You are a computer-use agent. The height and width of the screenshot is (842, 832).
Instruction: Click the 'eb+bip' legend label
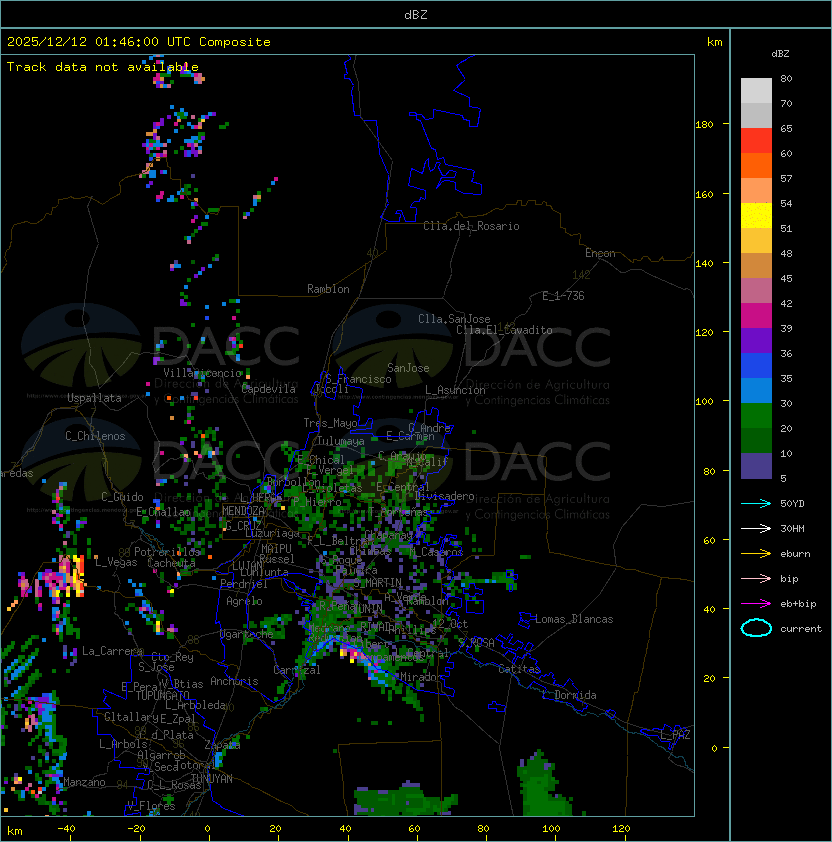[x=798, y=604]
